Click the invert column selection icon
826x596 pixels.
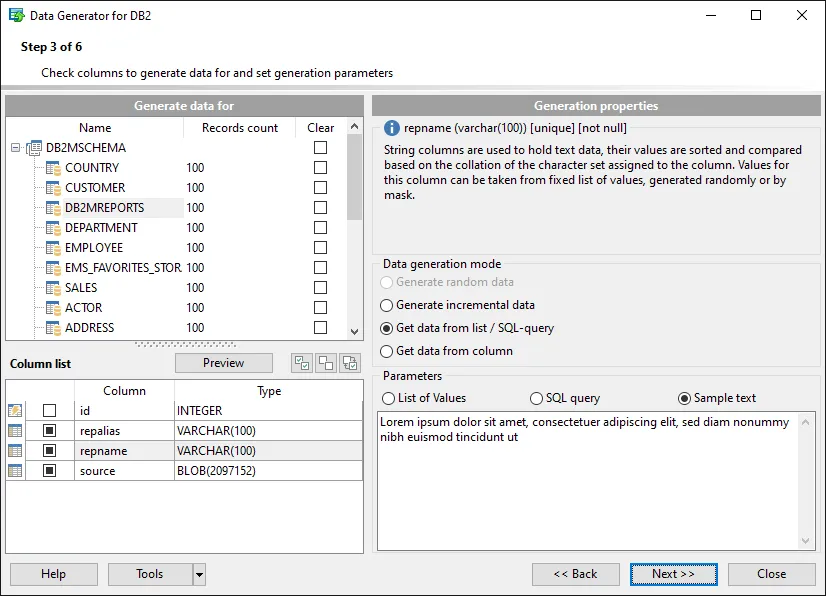click(350, 363)
